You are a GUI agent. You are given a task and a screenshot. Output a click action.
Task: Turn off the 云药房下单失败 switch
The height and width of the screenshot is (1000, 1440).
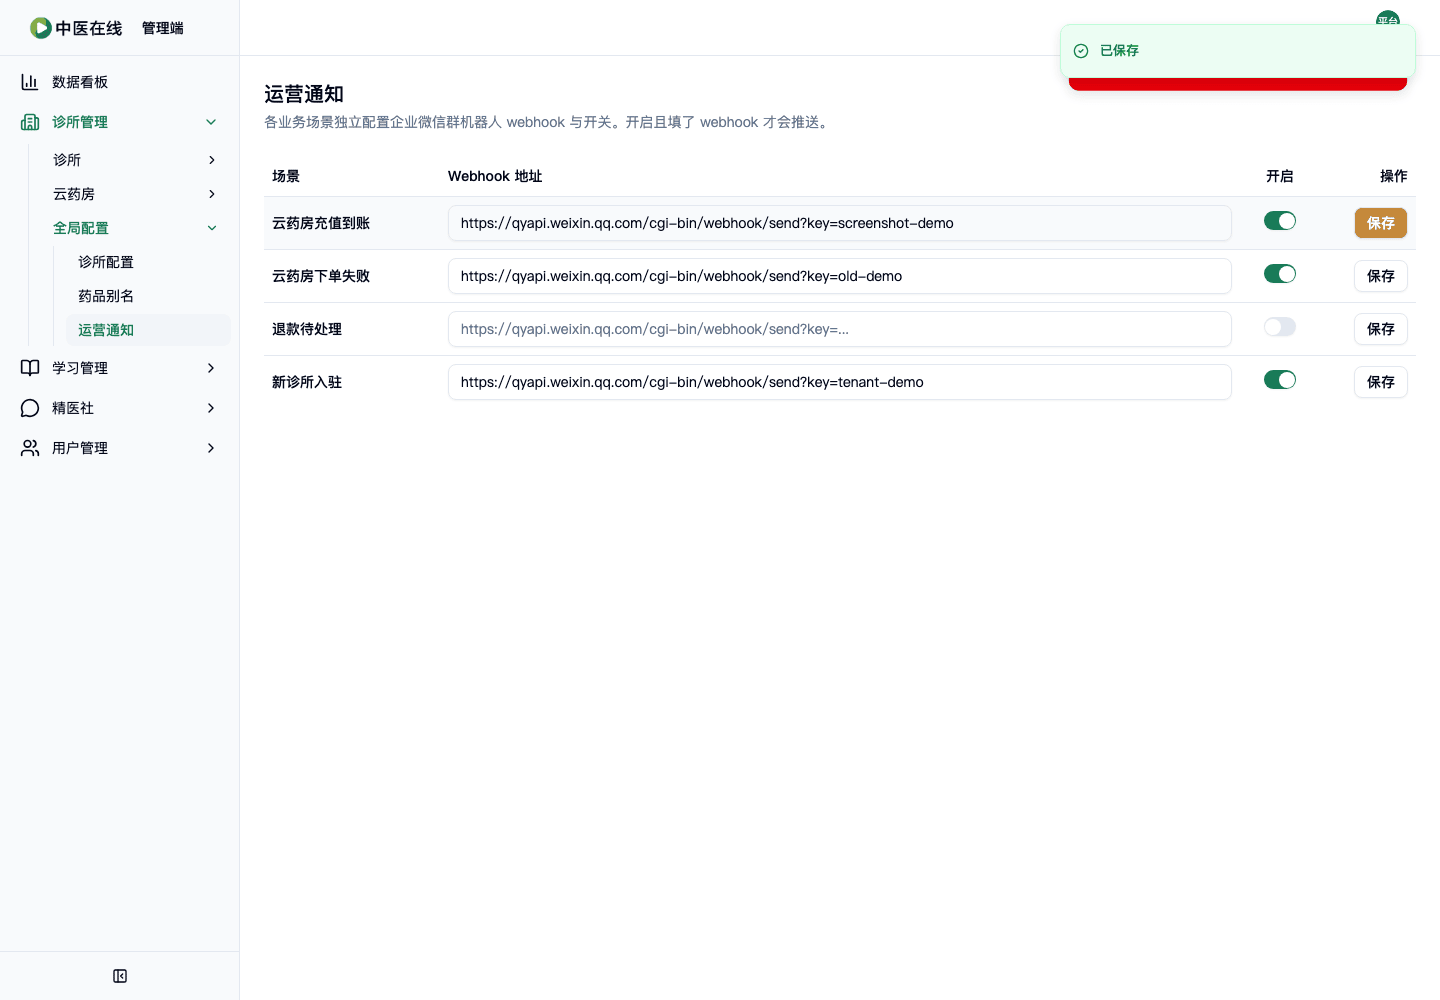[x=1280, y=274]
